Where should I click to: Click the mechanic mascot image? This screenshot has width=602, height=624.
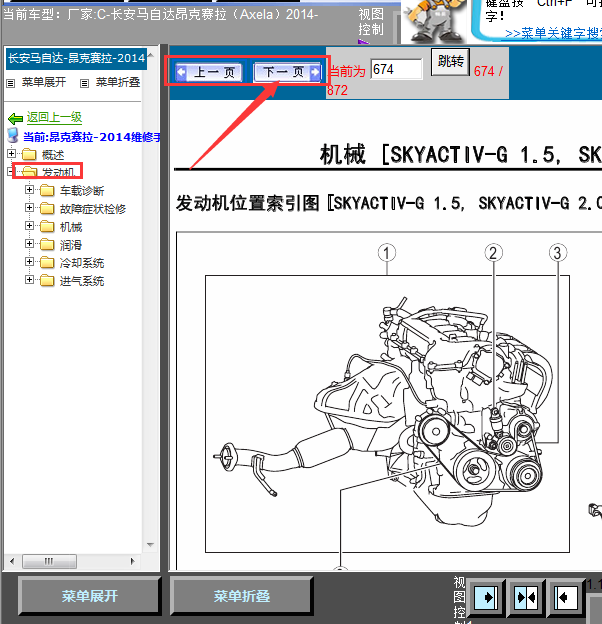(x=436, y=21)
